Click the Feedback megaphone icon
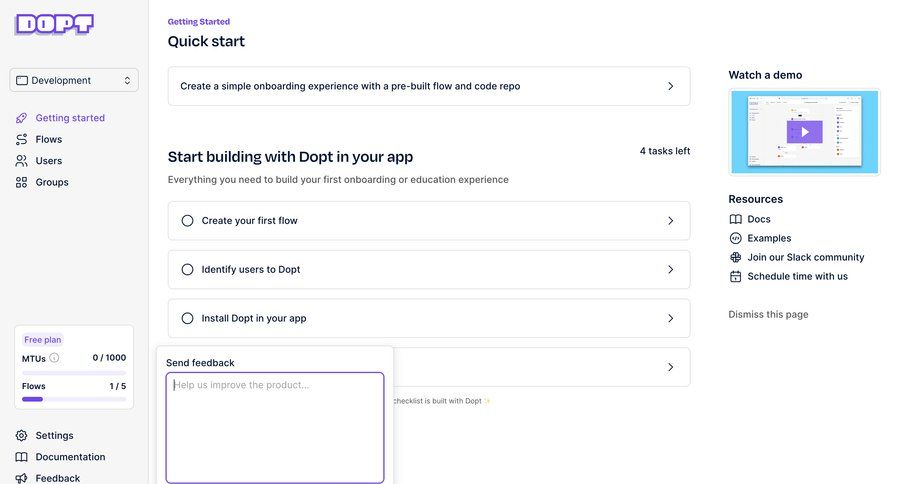The image size is (900, 484). click(x=21, y=478)
